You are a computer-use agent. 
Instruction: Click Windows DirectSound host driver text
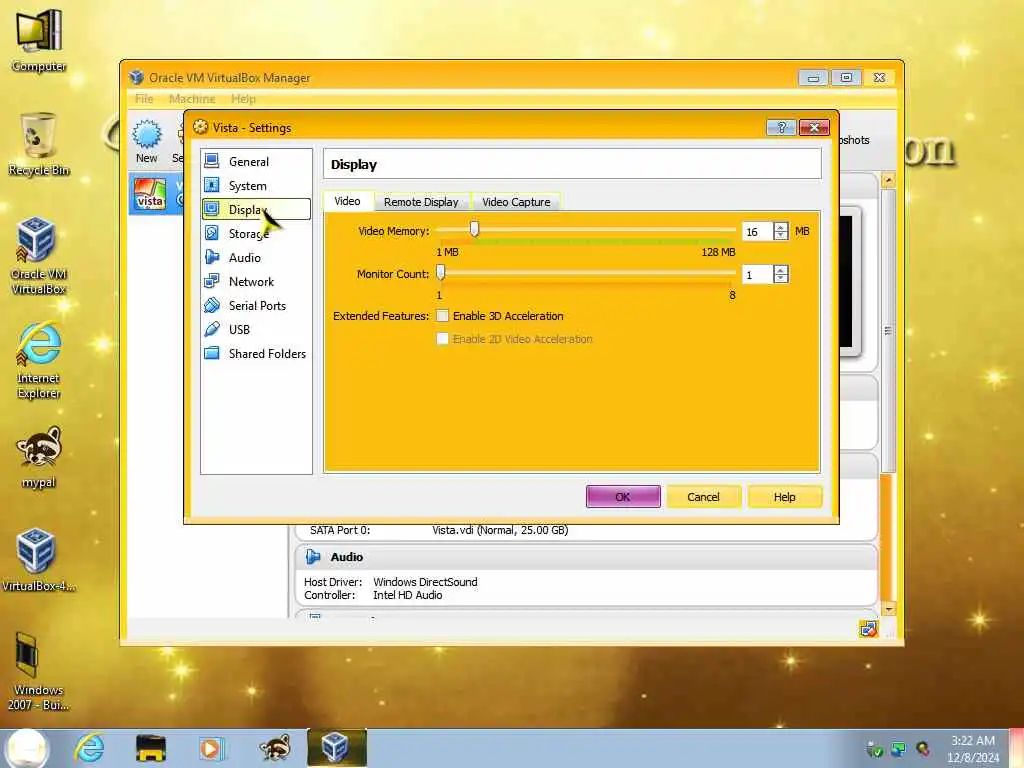pos(425,582)
